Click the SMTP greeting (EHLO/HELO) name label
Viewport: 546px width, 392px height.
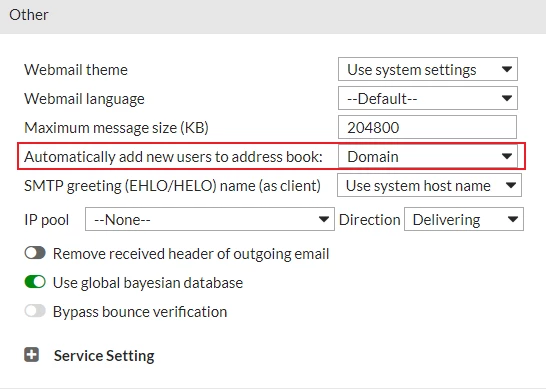pos(172,186)
